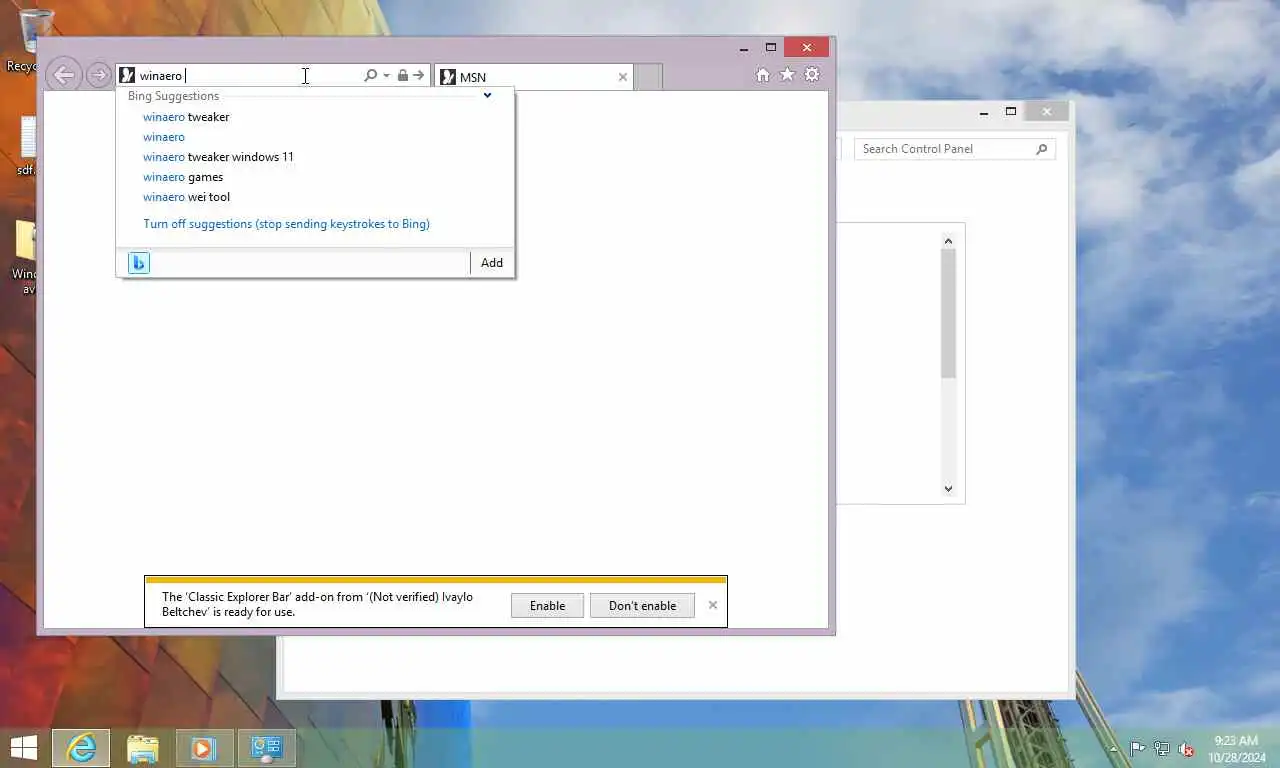Viewport: 1280px width, 768px height.
Task: Collapse the Bing Suggestions chevron
Action: click(x=488, y=96)
